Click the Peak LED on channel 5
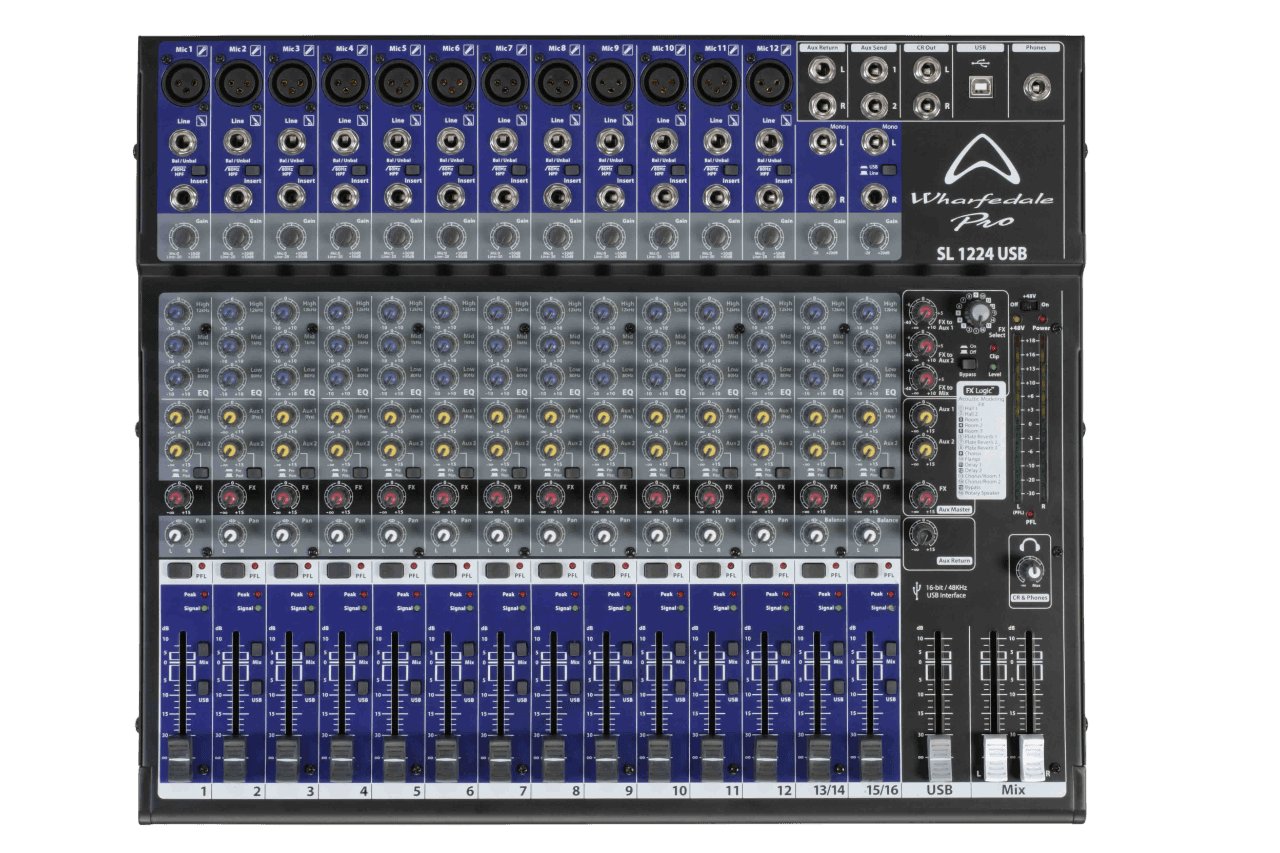 (416, 595)
